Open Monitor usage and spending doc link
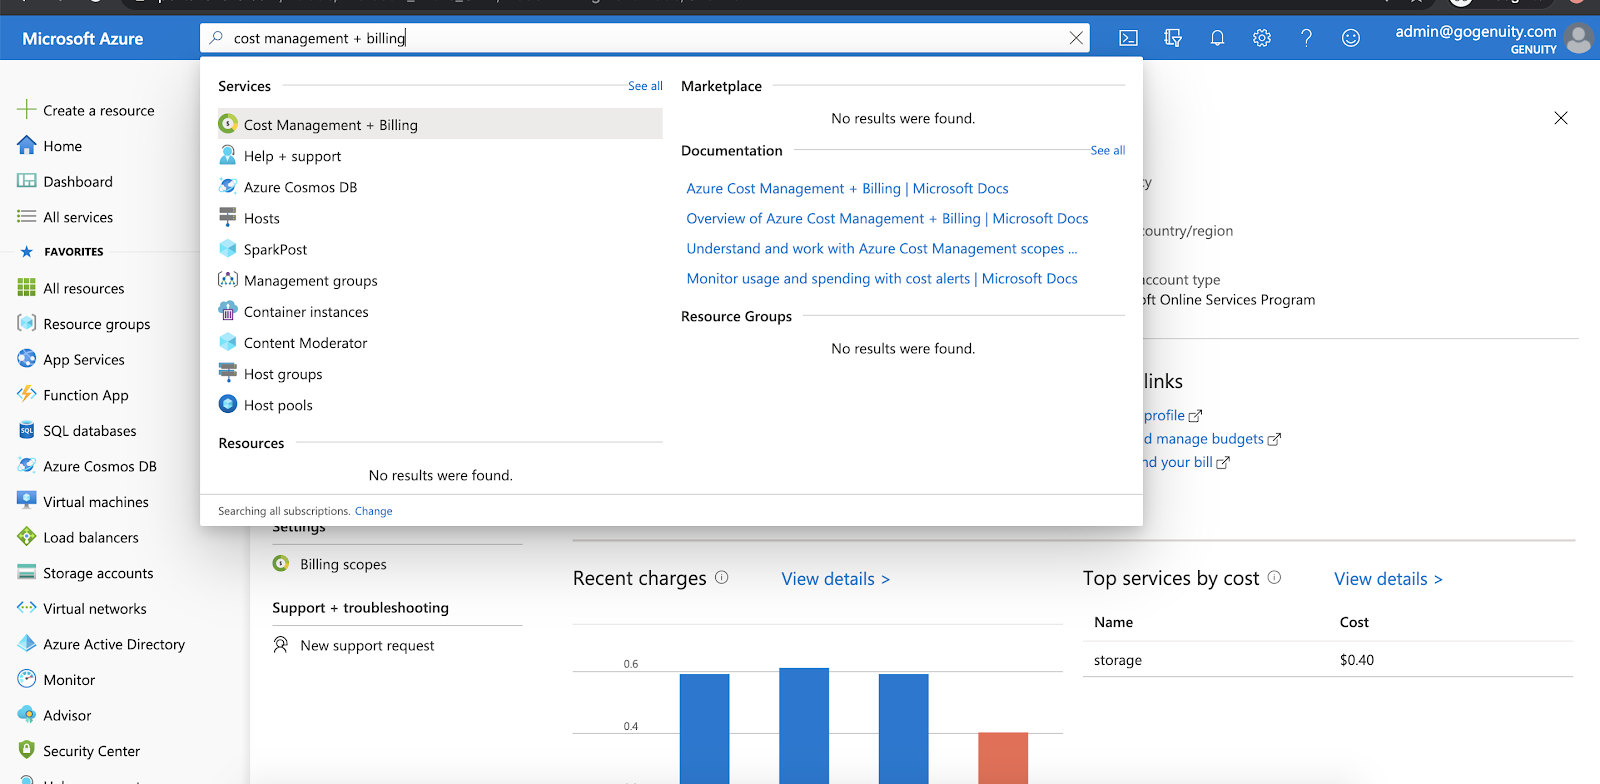Screen dimensions: 1600x784 (882, 278)
